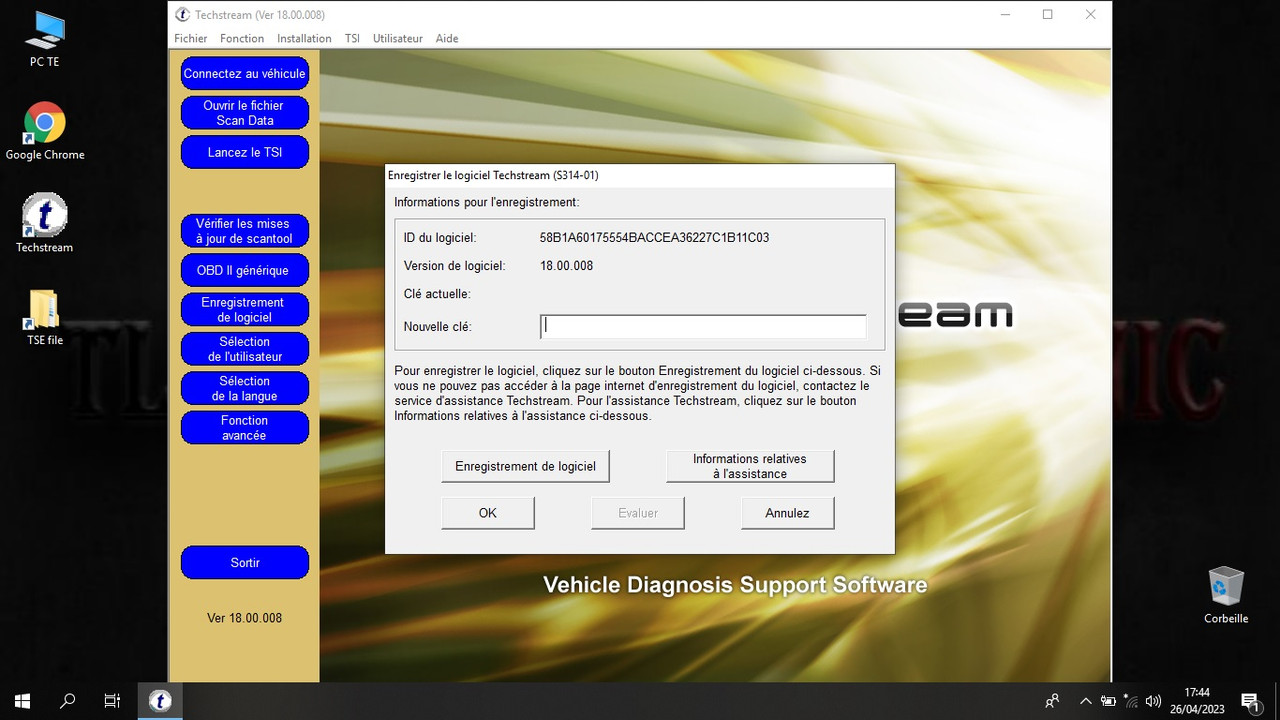Click the Clé actuelle label
This screenshot has height=720, width=1280.
pyautogui.click(x=437, y=294)
